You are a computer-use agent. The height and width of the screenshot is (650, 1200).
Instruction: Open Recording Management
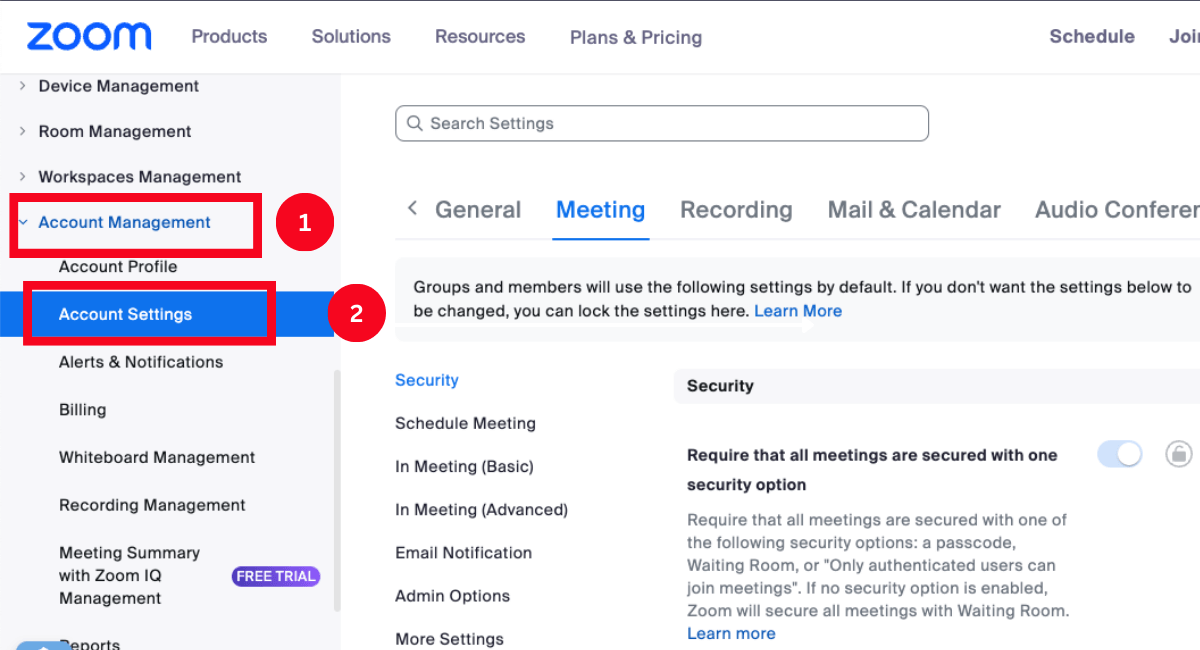pyautogui.click(x=152, y=506)
